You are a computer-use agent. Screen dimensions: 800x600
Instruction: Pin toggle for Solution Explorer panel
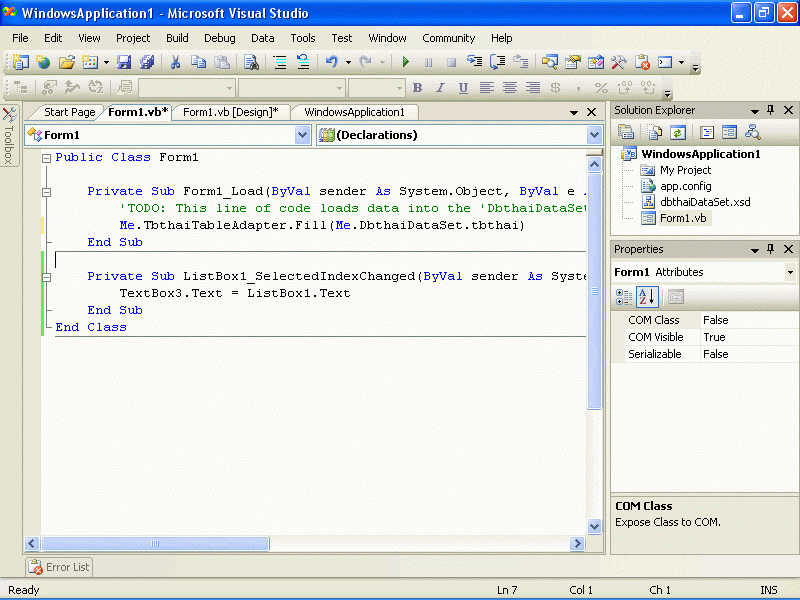pyautogui.click(x=770, y=110)
